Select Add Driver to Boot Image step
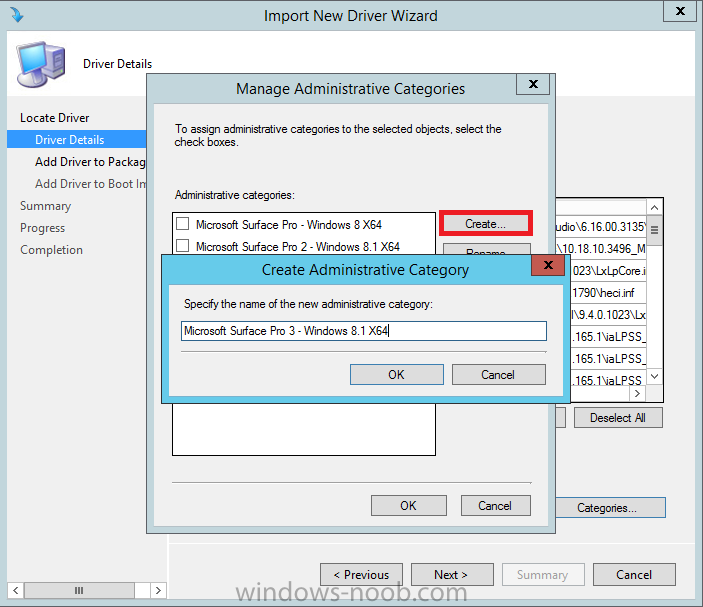 [90, 184]
